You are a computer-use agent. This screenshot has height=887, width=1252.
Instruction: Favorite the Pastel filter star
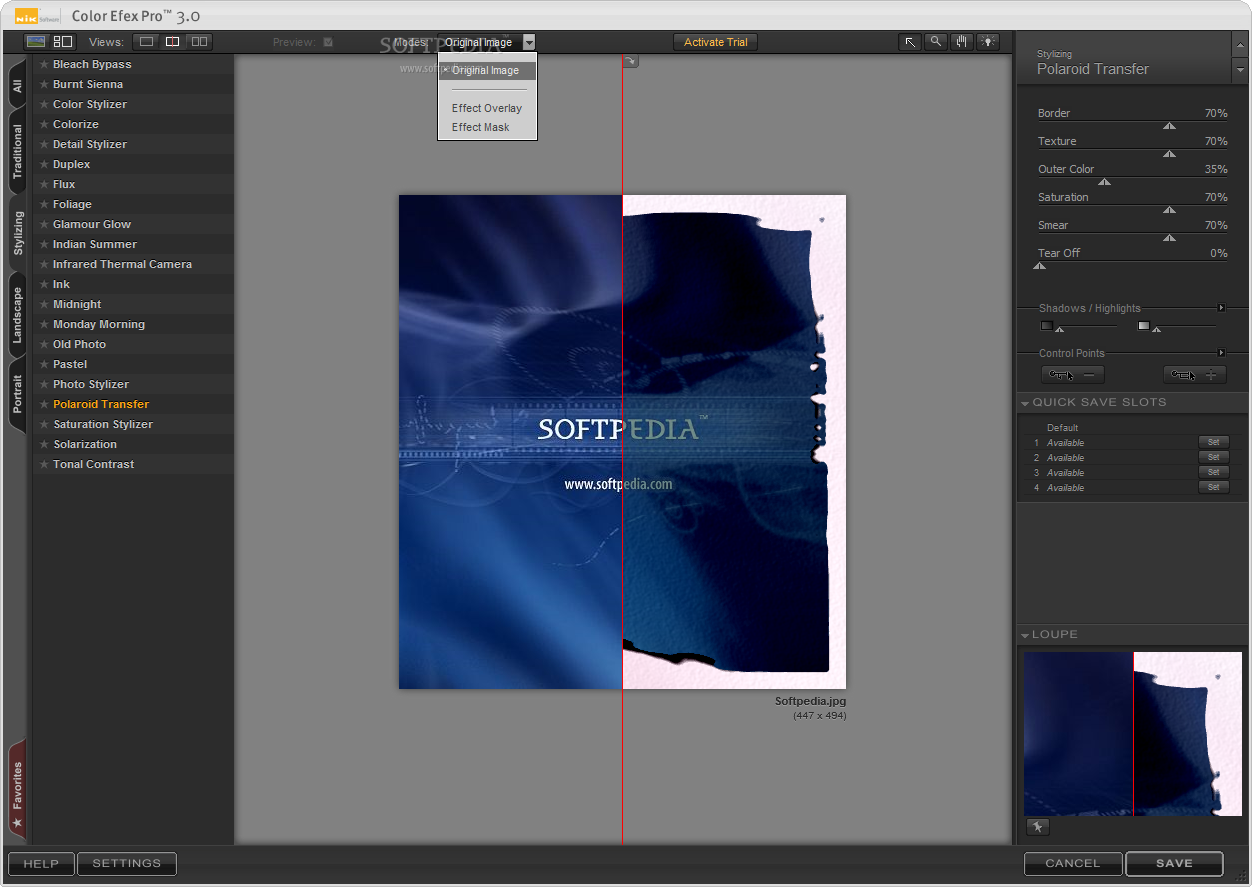(x=44, y=364)
